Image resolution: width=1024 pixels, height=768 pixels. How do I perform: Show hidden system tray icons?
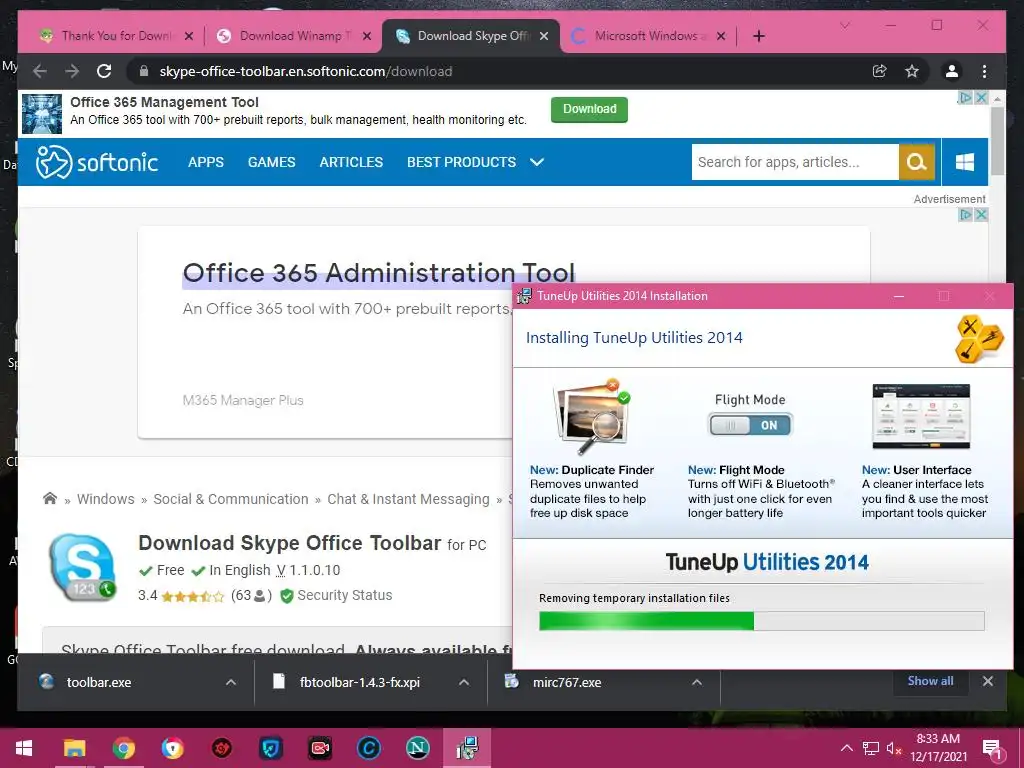[846, 748]
